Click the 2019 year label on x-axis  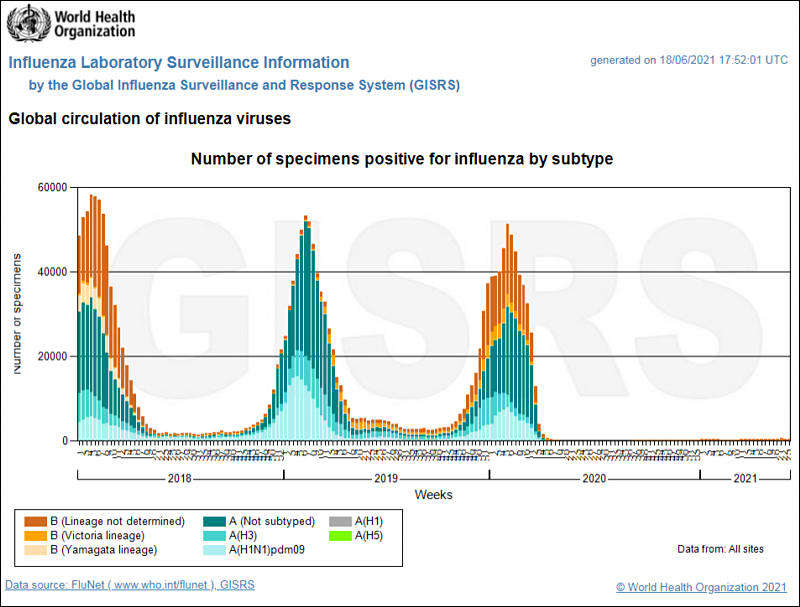(x=386, y=478)
